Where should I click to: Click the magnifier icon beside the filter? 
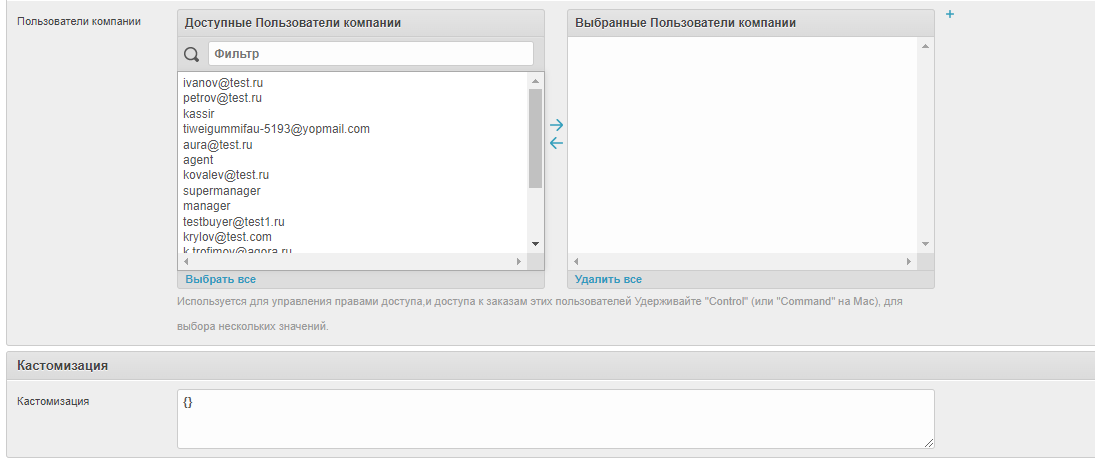(x=192, y=53)
